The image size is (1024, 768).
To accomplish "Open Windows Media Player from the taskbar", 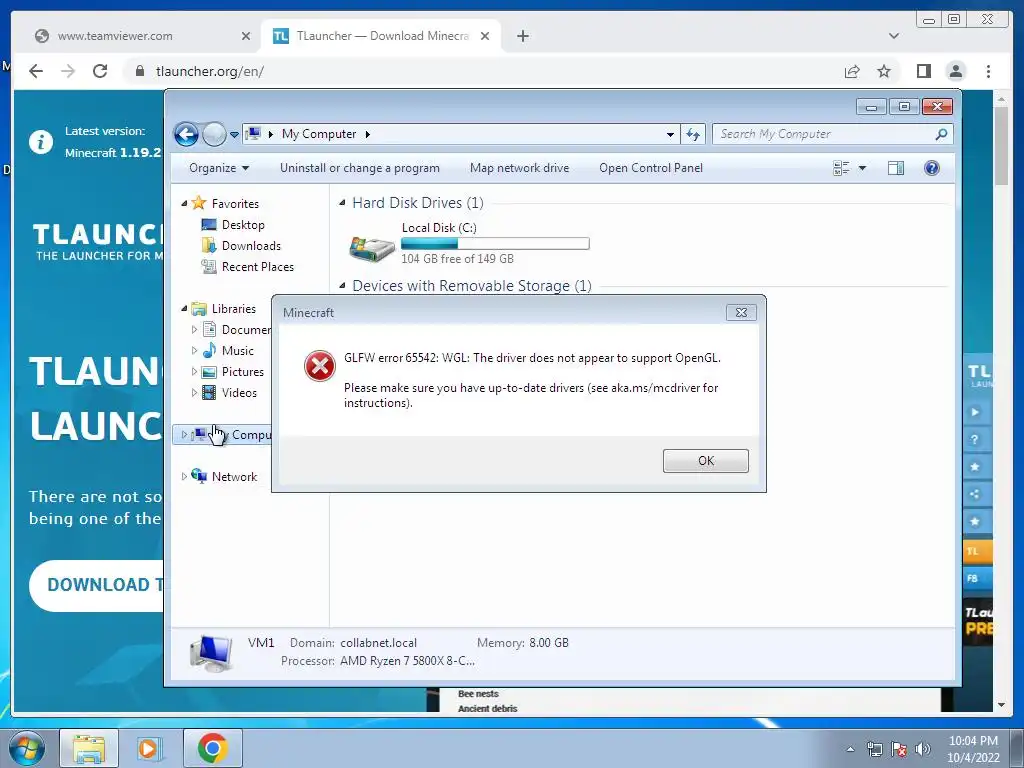I will point(150,748).
